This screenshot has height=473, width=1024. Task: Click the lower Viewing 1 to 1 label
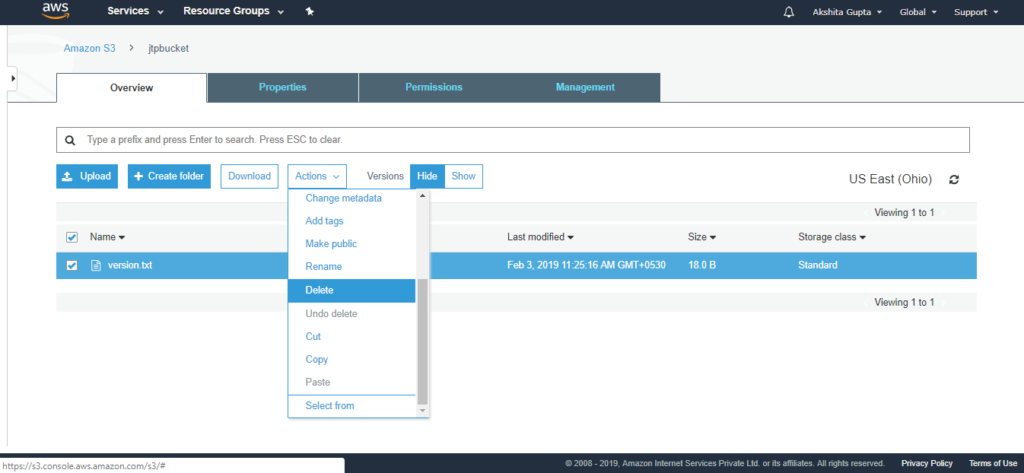904,302
